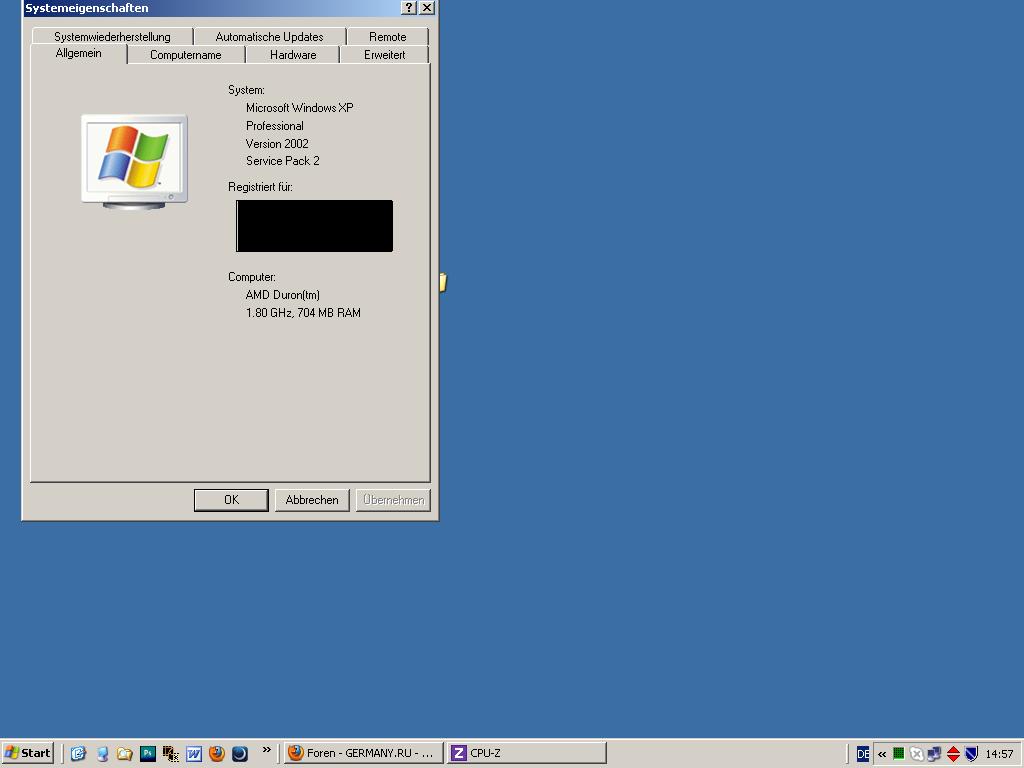Screen dimensions: 1024x768
Task: Click the selection-tool quick launch icon
Action: point(170,754)
